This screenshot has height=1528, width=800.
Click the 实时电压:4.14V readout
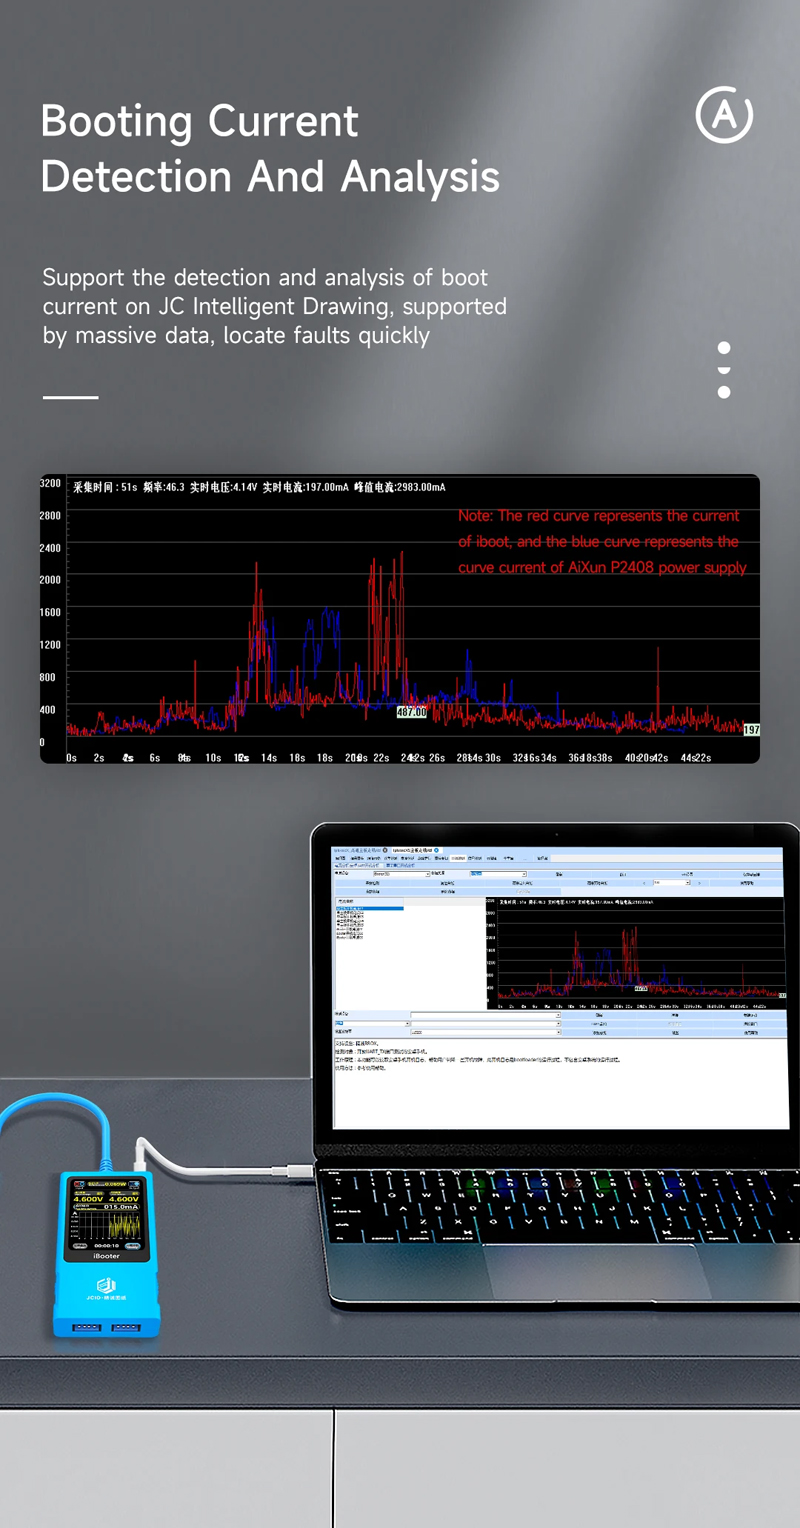225,487
